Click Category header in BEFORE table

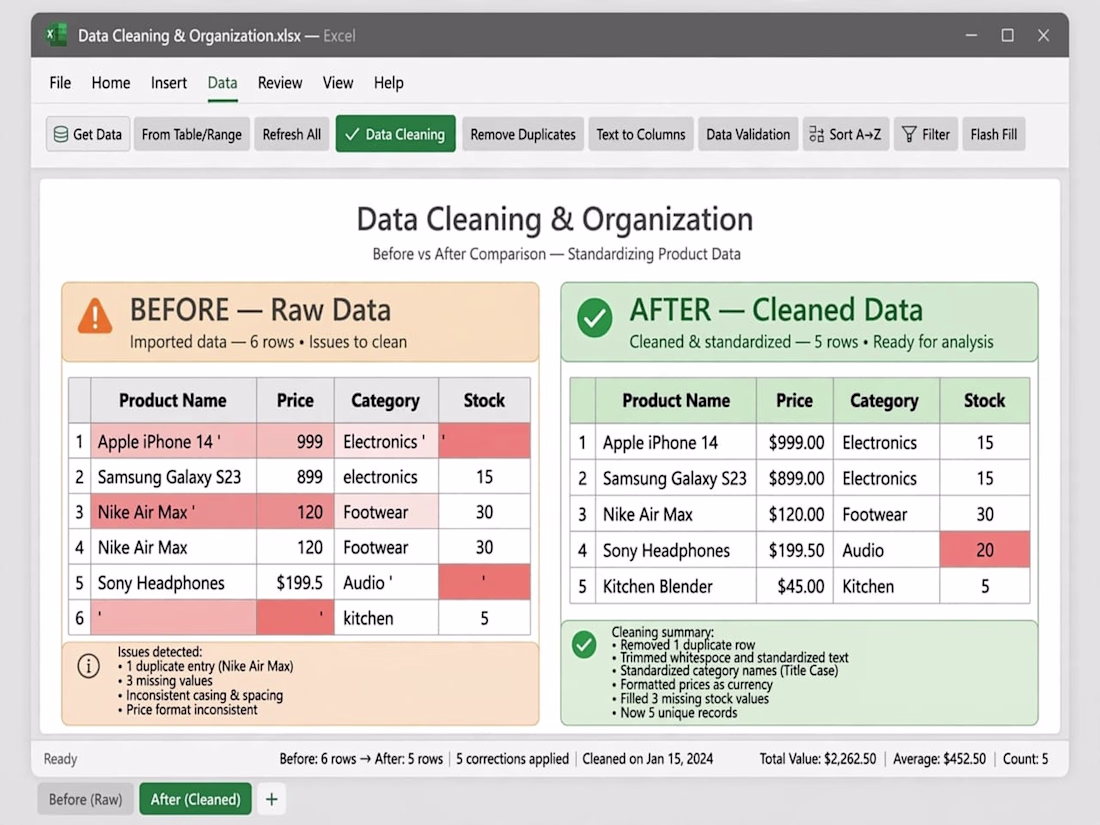point(386,401)
